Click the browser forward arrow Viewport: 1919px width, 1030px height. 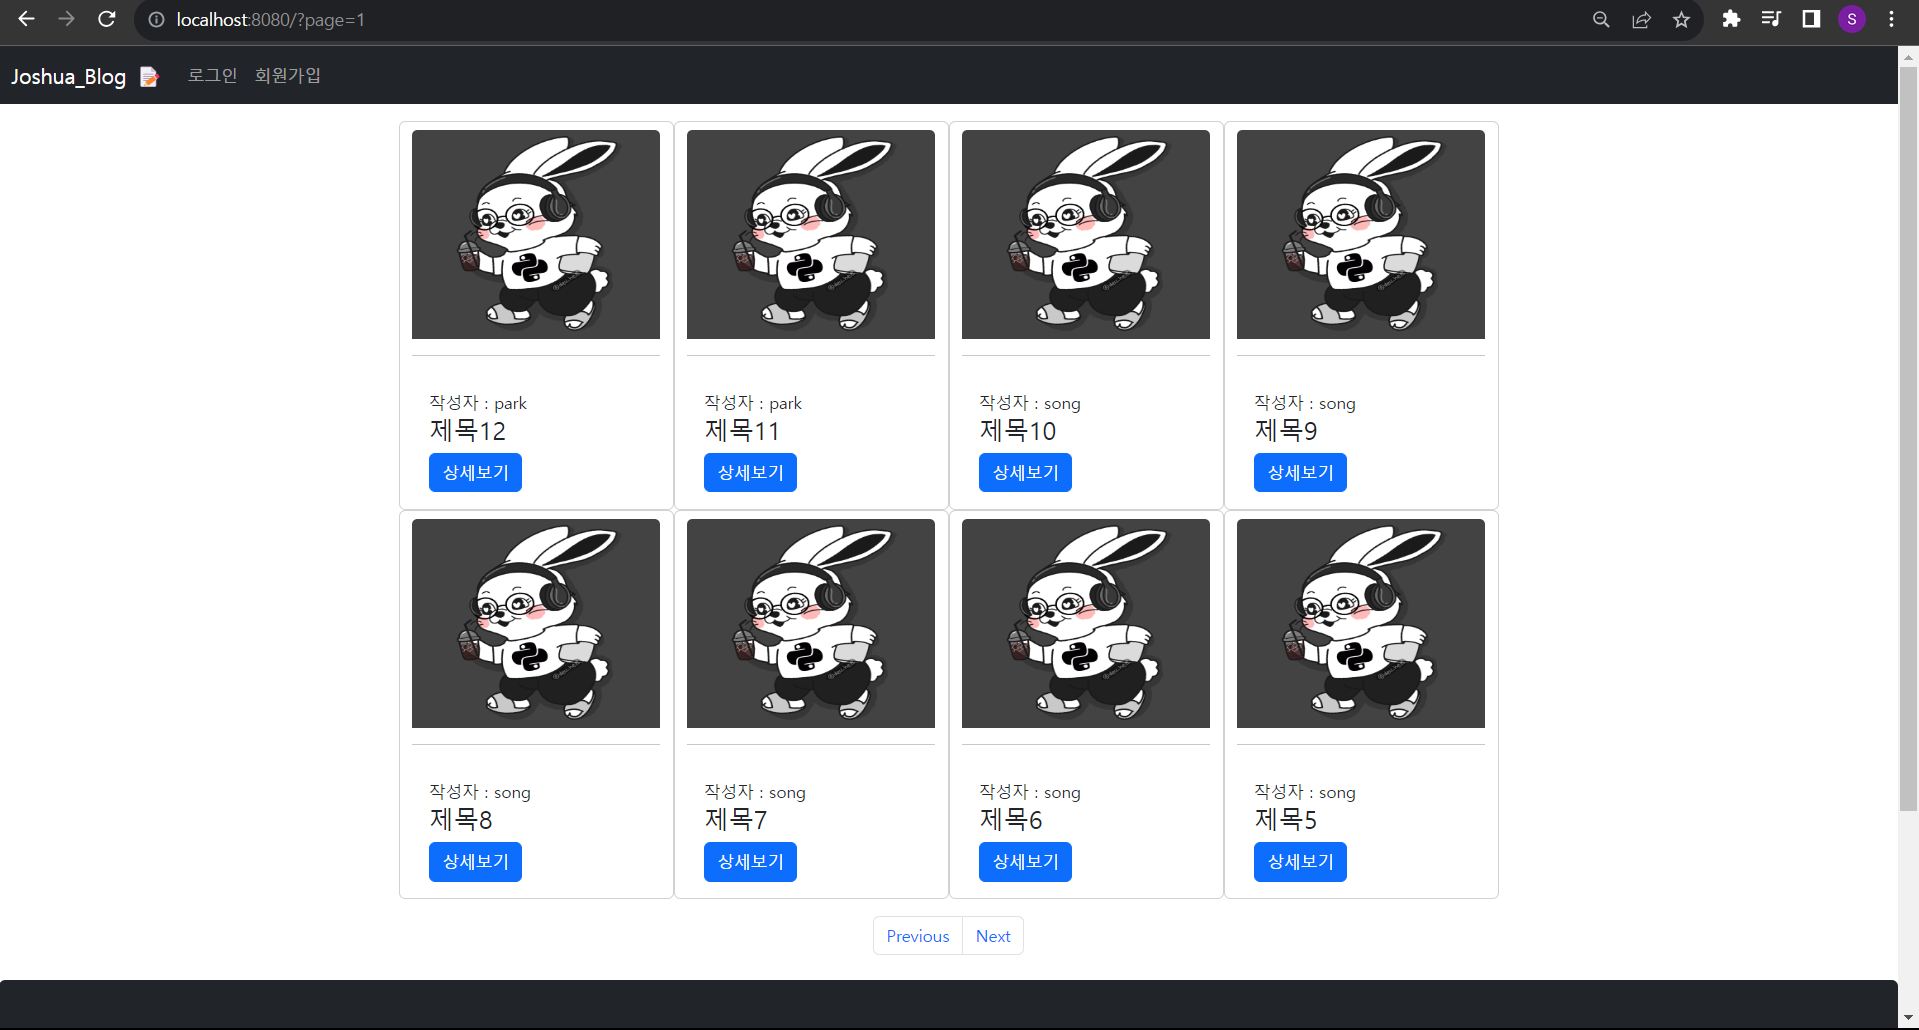click(x=66, y=19)
